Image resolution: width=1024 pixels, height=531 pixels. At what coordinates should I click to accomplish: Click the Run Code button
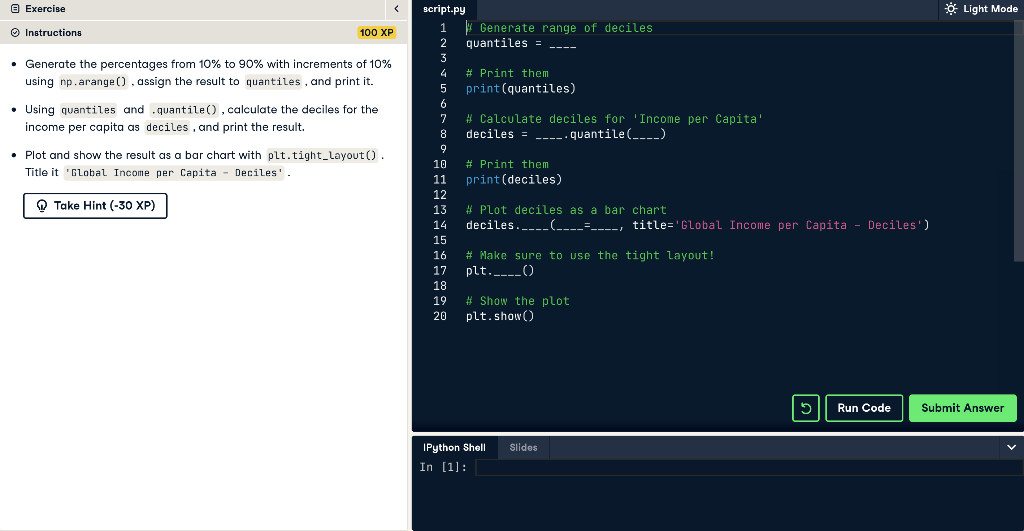pyautogui.click(x=864, y=408)
